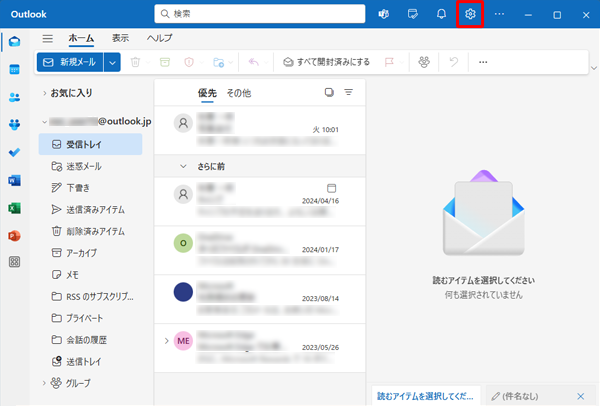Click the 新規メール button

[x=70, y=62]
